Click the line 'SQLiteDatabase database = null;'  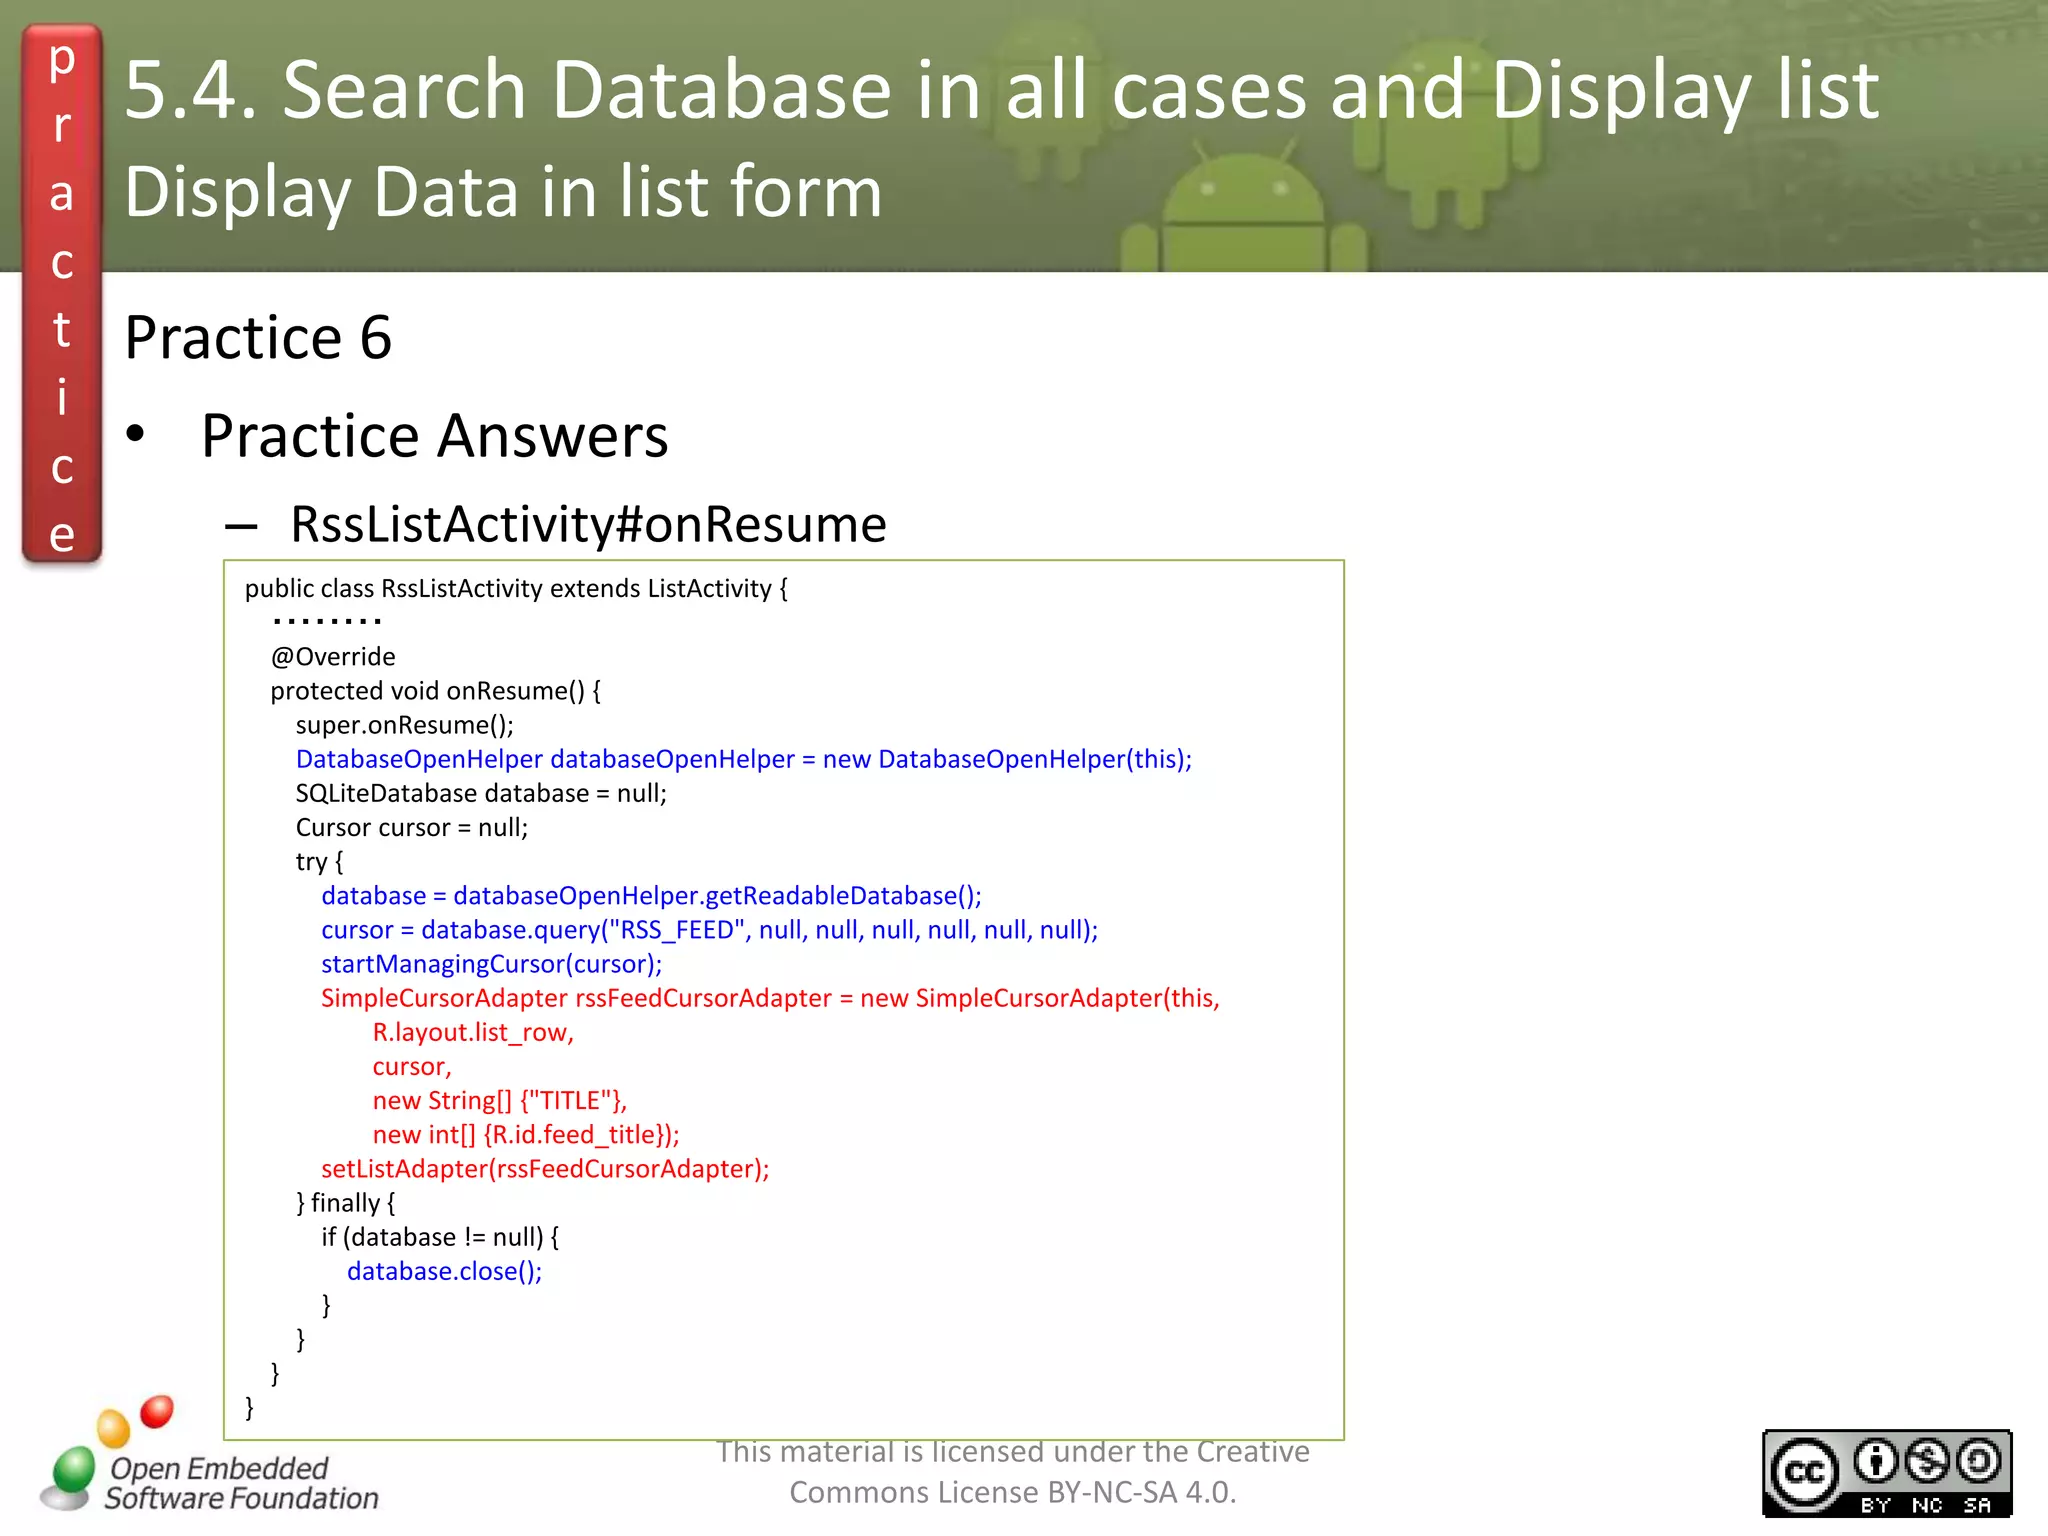point(481,793)
